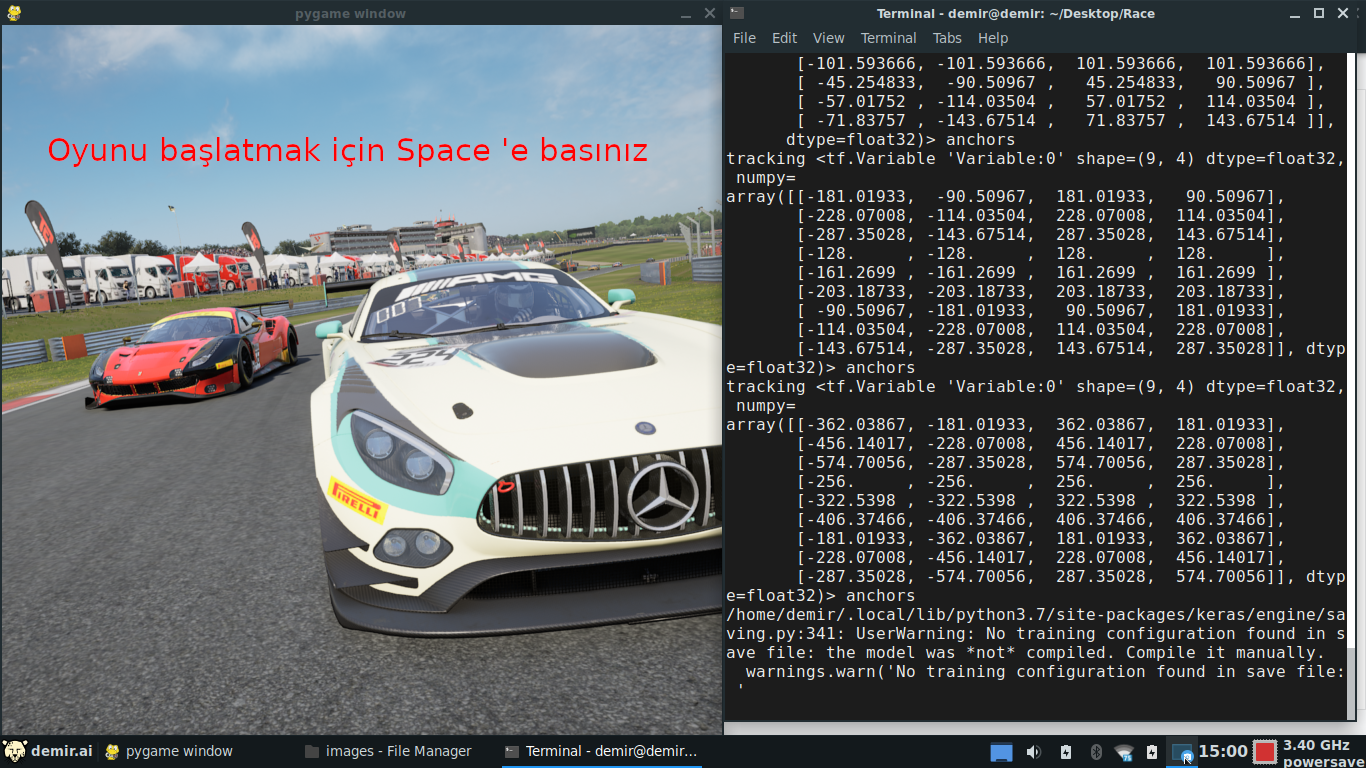Minimize the pygame window
The width and height of the screenshot is (1366, 768).
click(686, 14)
